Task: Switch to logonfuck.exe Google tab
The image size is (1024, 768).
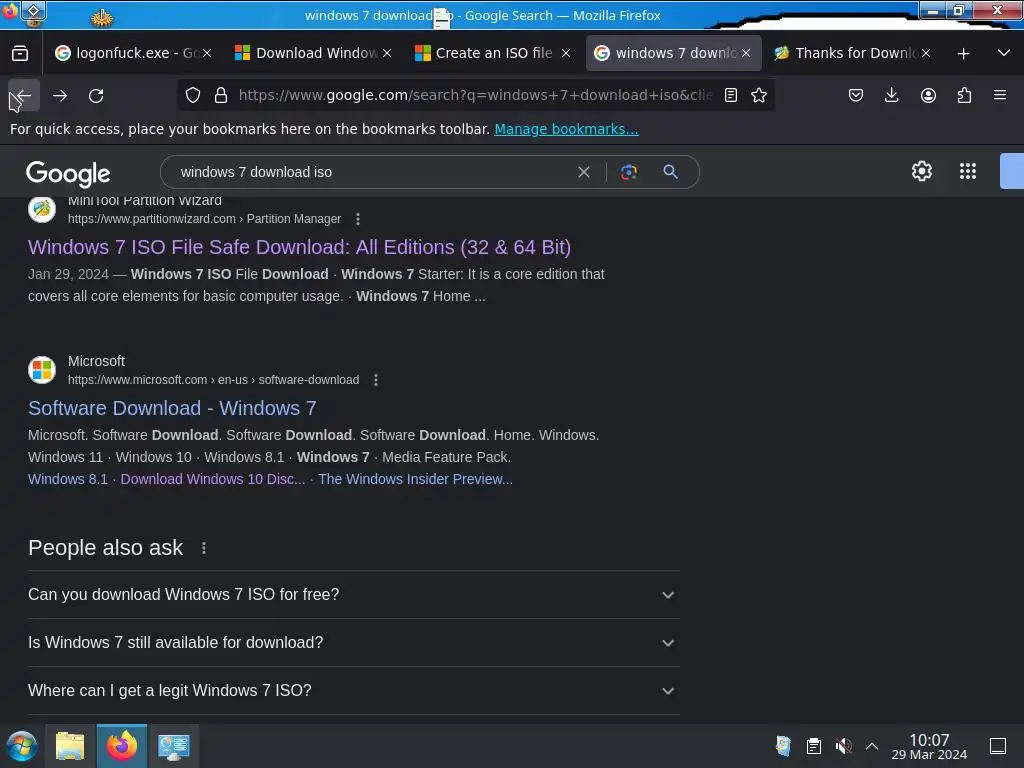Action: point(128,53)
